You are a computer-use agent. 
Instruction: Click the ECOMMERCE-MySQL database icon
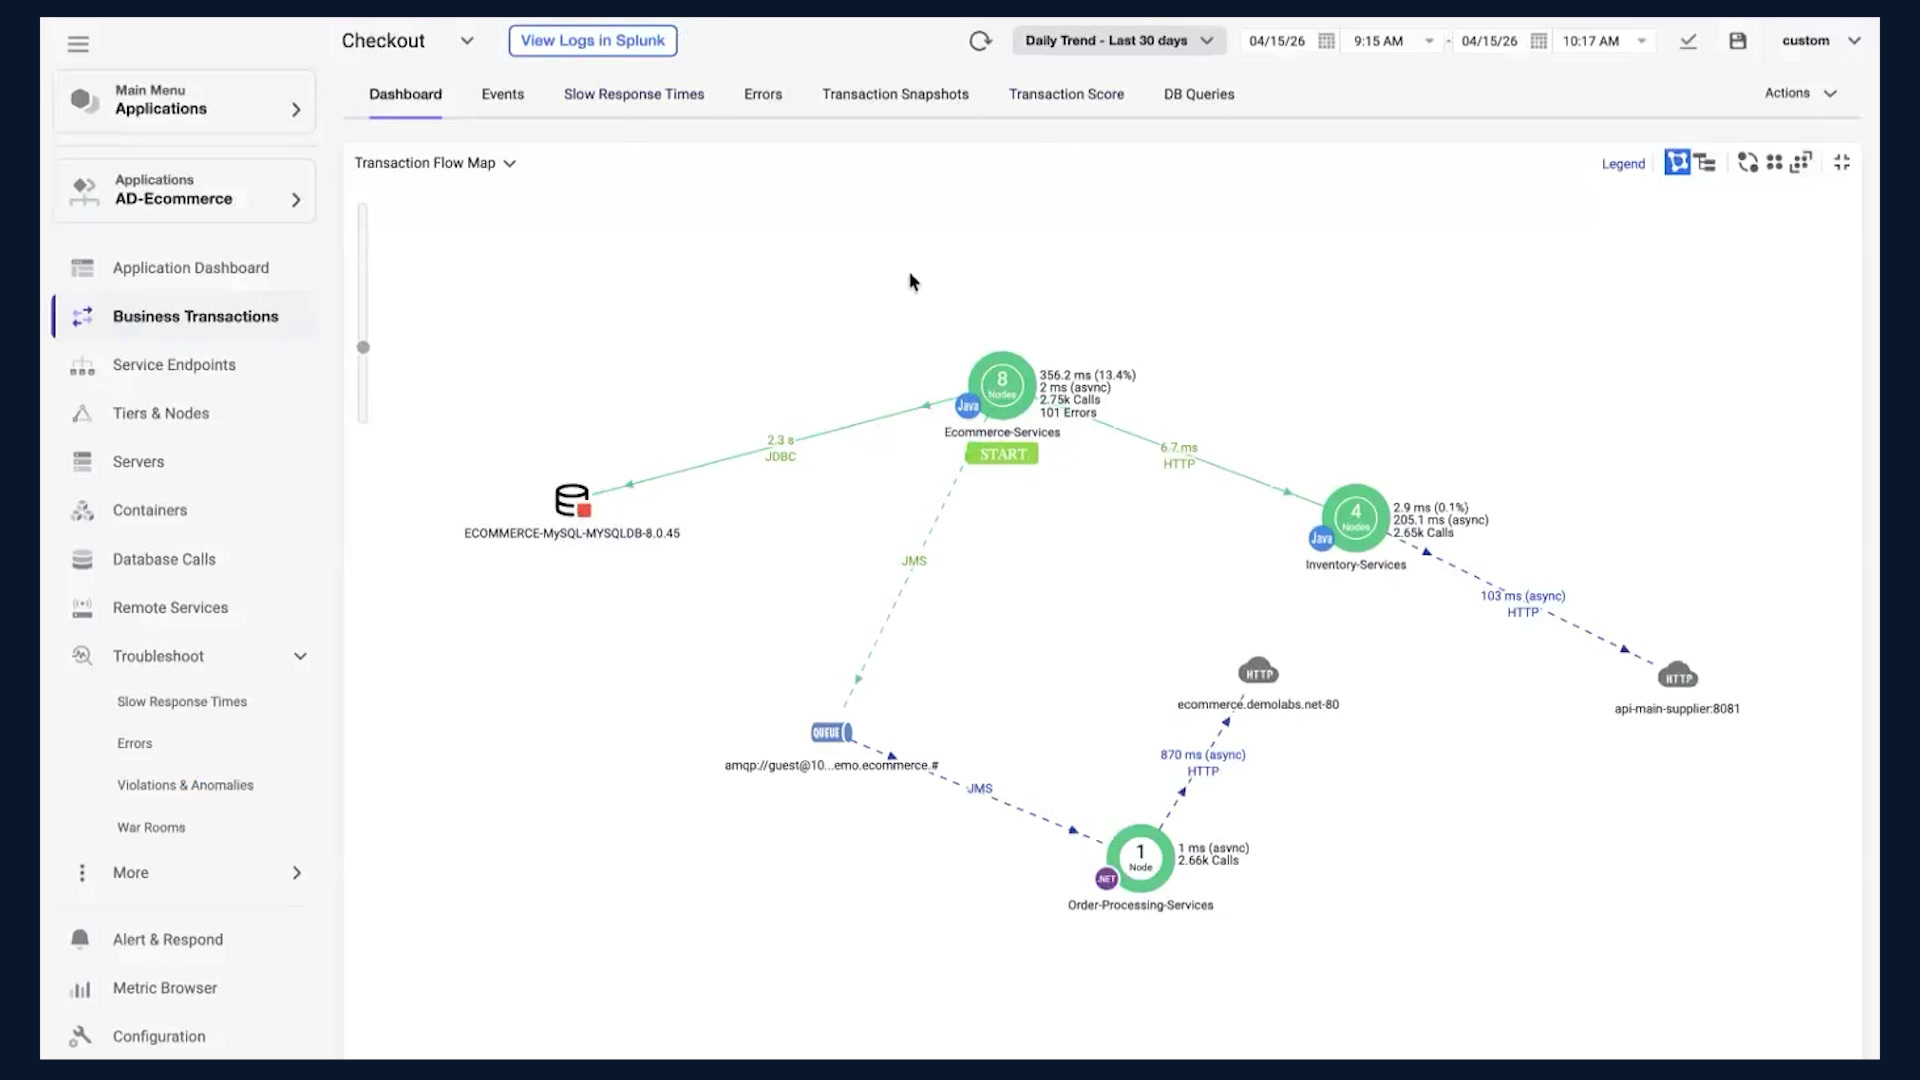[573, 500]
